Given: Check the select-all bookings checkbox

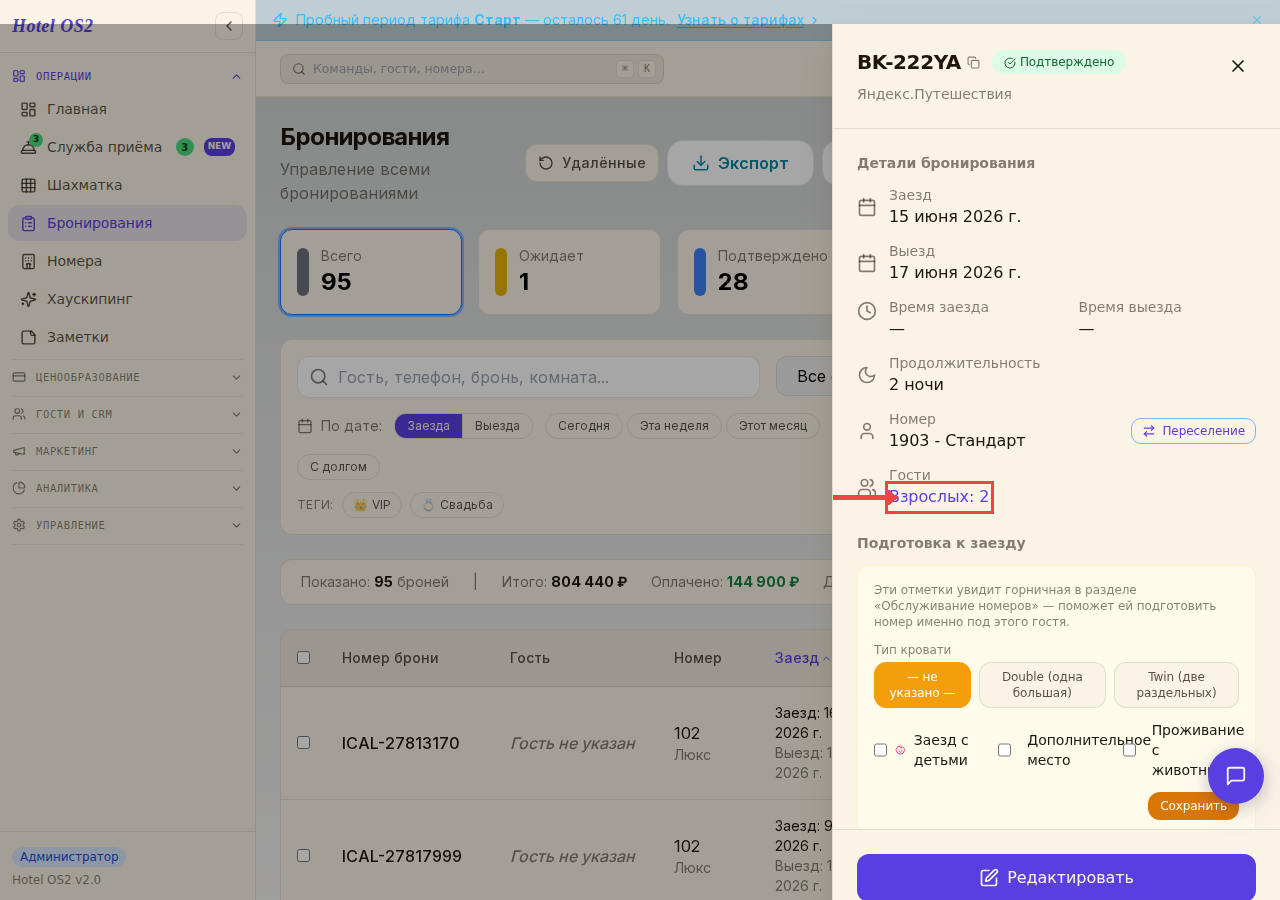Looking at the screenshot, I should pos(304,658).
